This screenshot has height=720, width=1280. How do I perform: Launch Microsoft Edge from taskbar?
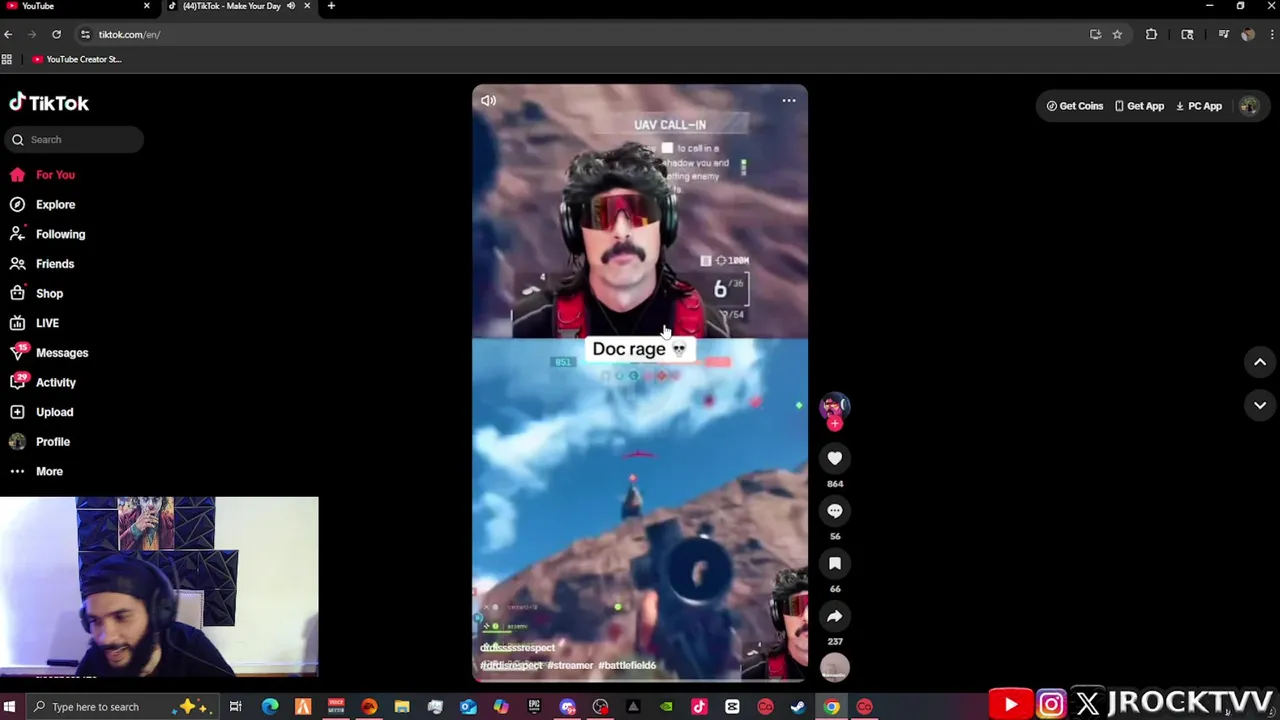tap(270, 707)
